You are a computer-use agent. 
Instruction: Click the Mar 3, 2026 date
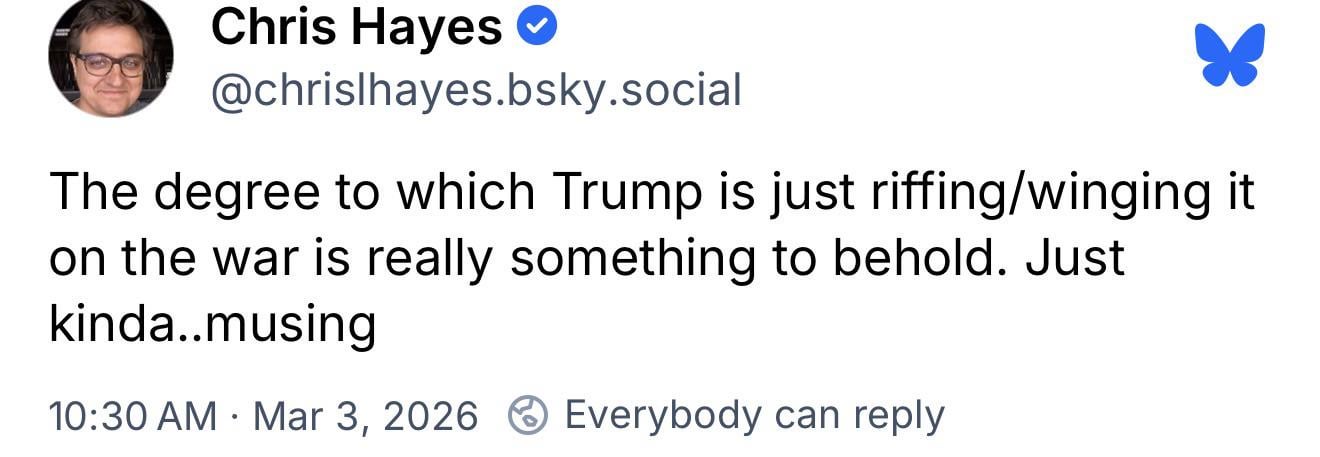[366, 415]
